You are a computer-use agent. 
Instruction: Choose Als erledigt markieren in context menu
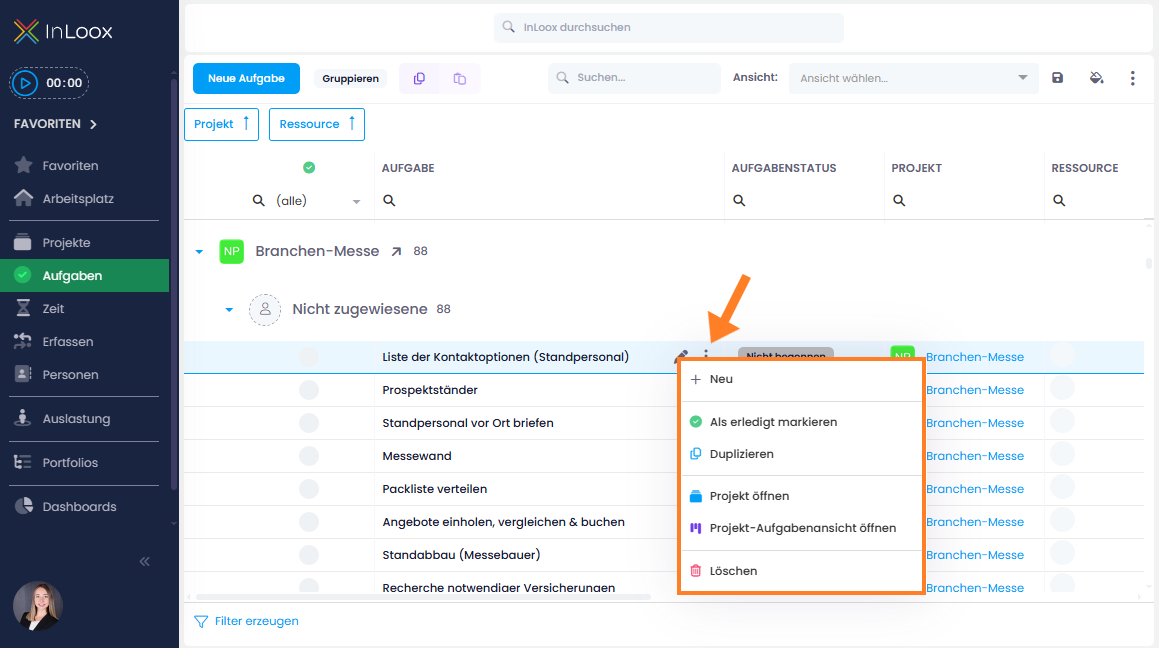801,422
